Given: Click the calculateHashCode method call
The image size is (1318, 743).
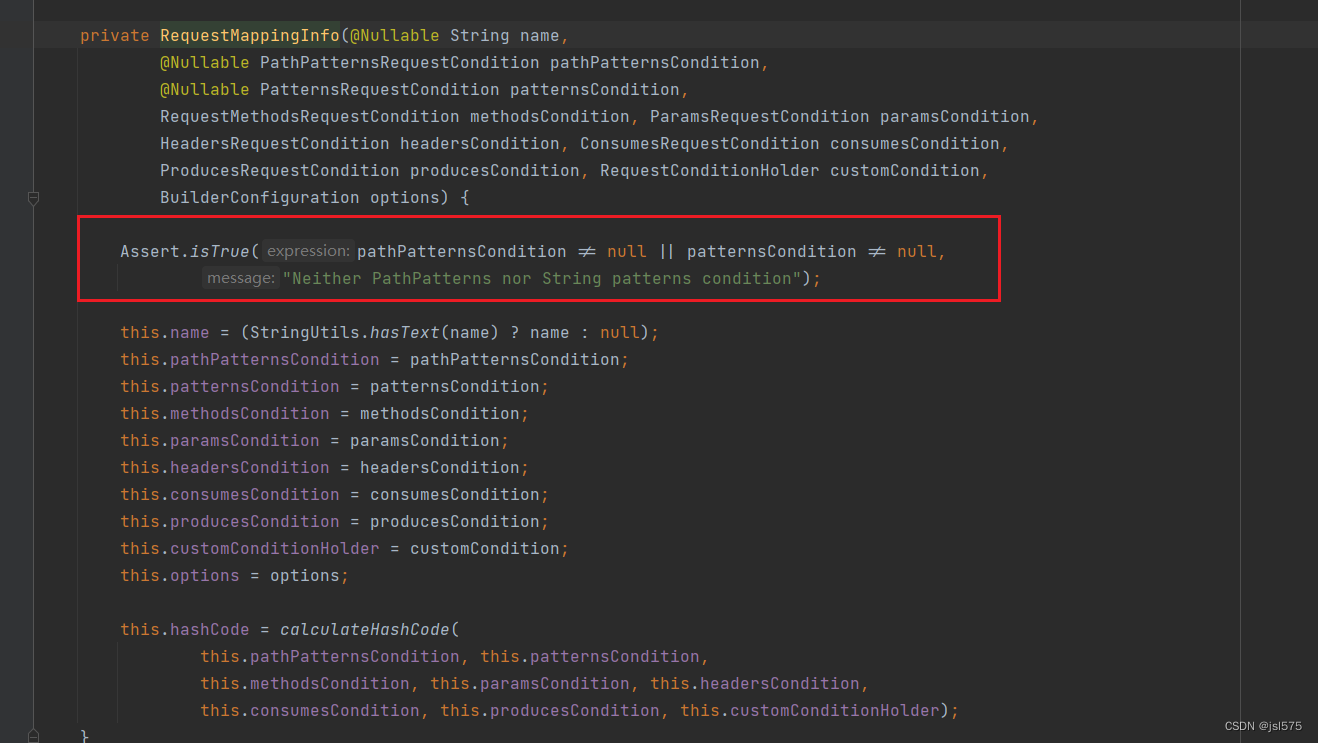Looking at the screenshot, I should [x=365, y=630].
